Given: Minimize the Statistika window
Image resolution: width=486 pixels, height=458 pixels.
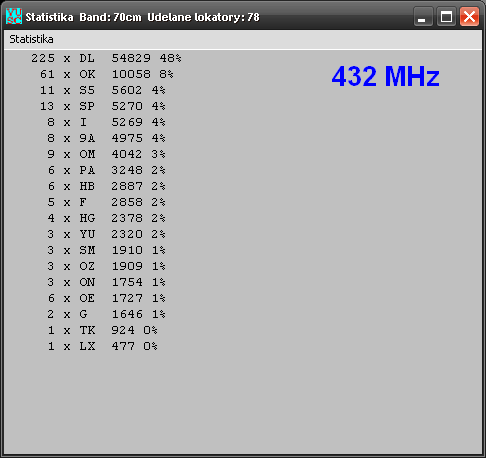Looking at the screenshot, I should 423,16.
